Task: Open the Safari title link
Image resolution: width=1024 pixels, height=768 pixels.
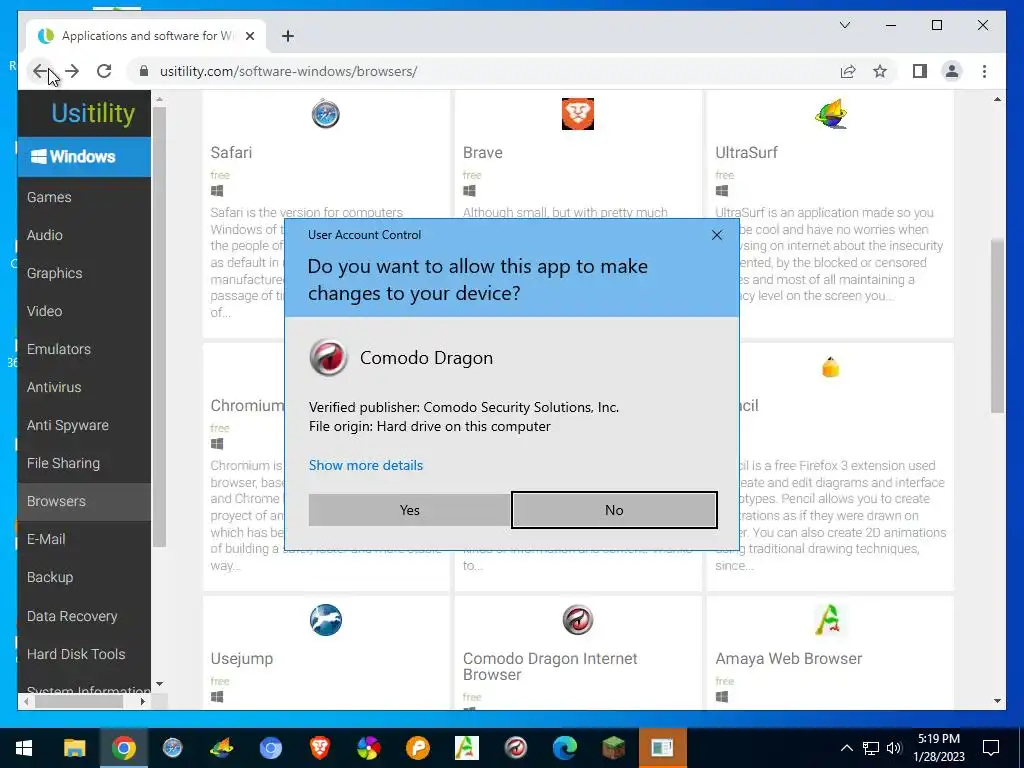Action: (231, 153)
